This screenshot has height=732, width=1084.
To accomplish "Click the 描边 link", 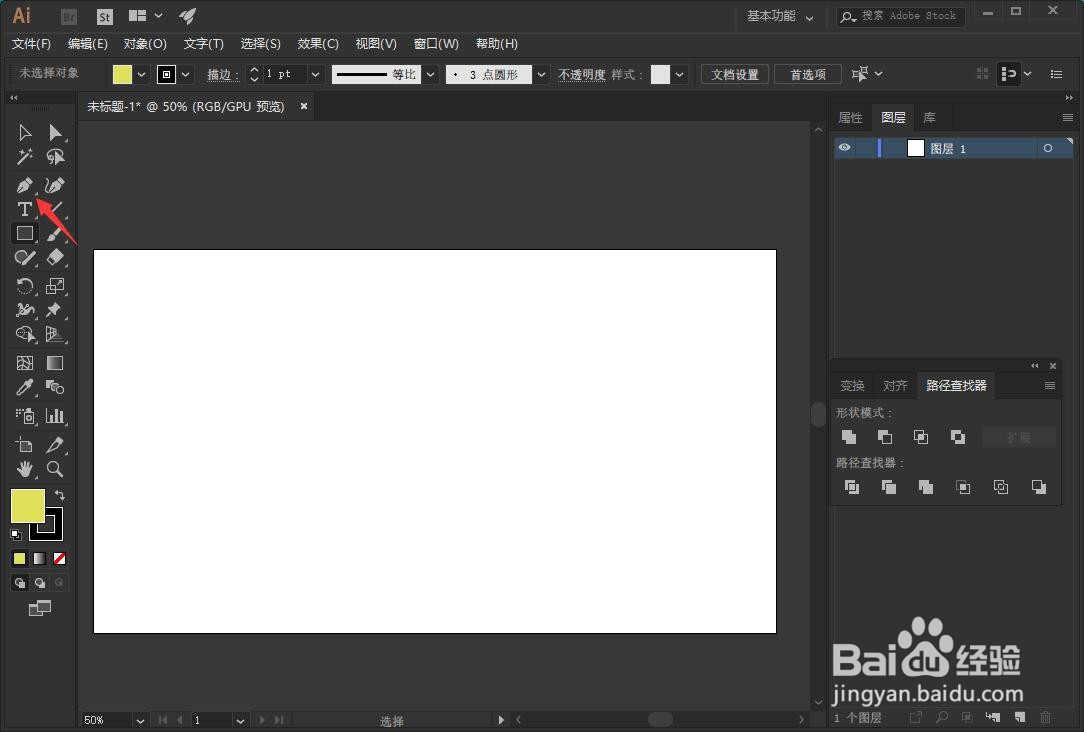I will point(223,75).
